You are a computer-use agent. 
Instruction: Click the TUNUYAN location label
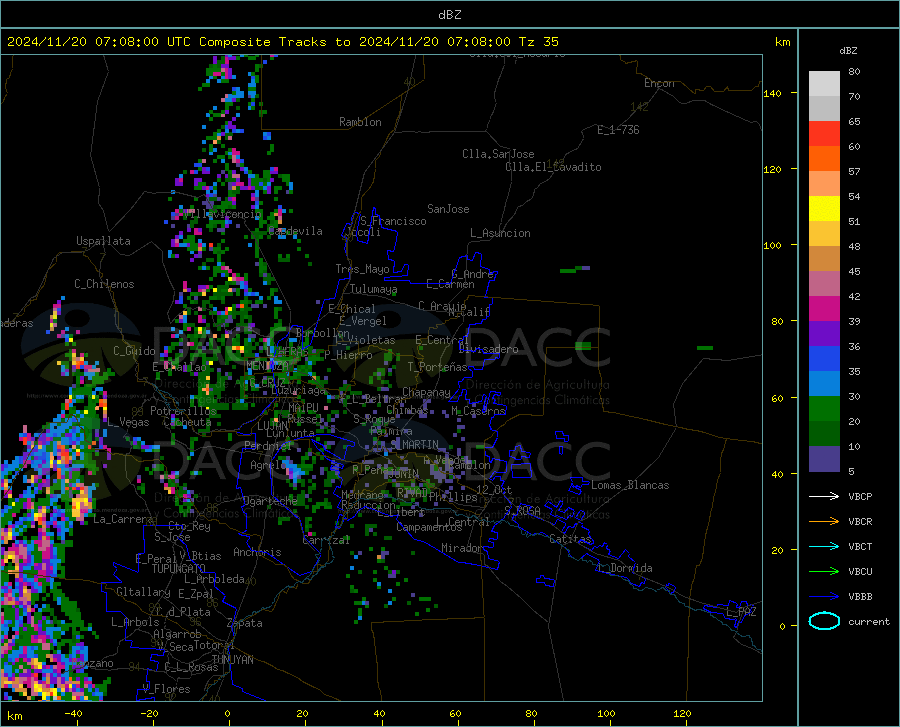point(232,659)
